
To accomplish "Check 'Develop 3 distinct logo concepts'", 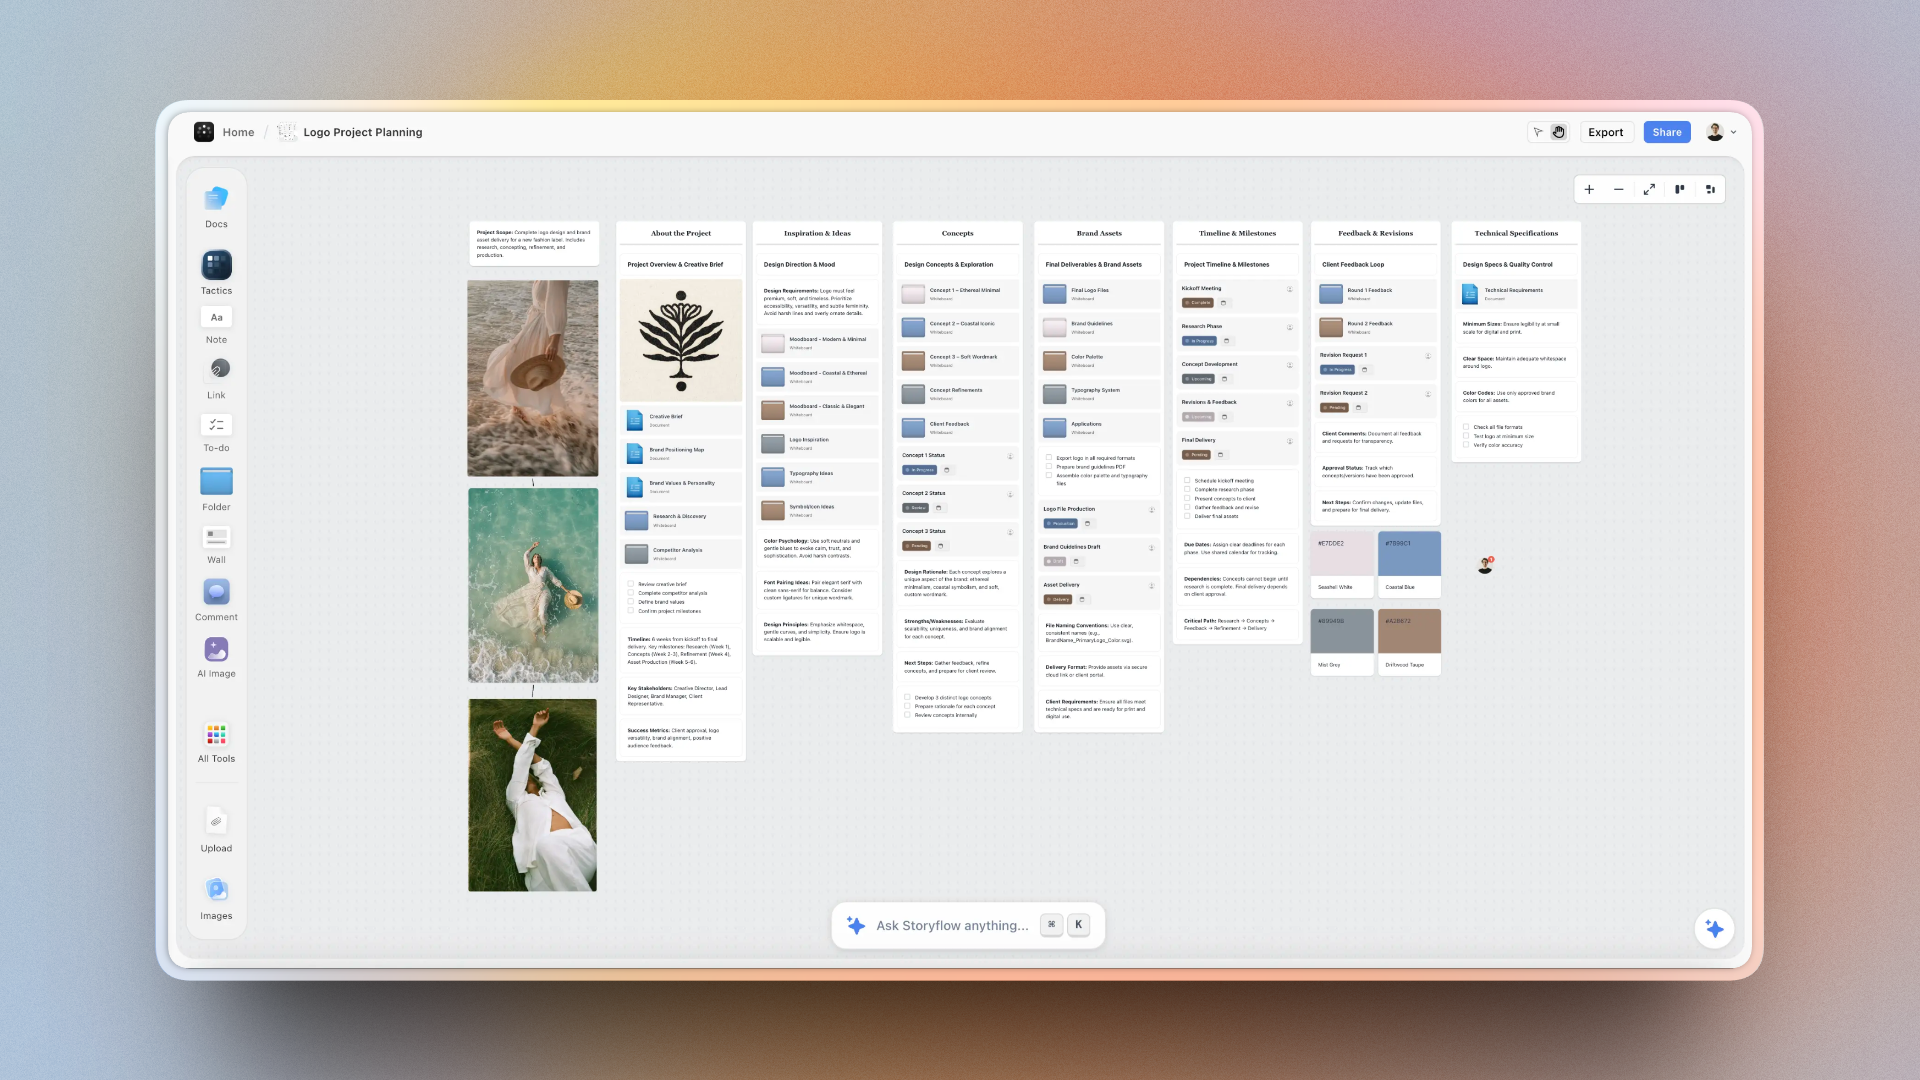I will coord(908,697).
